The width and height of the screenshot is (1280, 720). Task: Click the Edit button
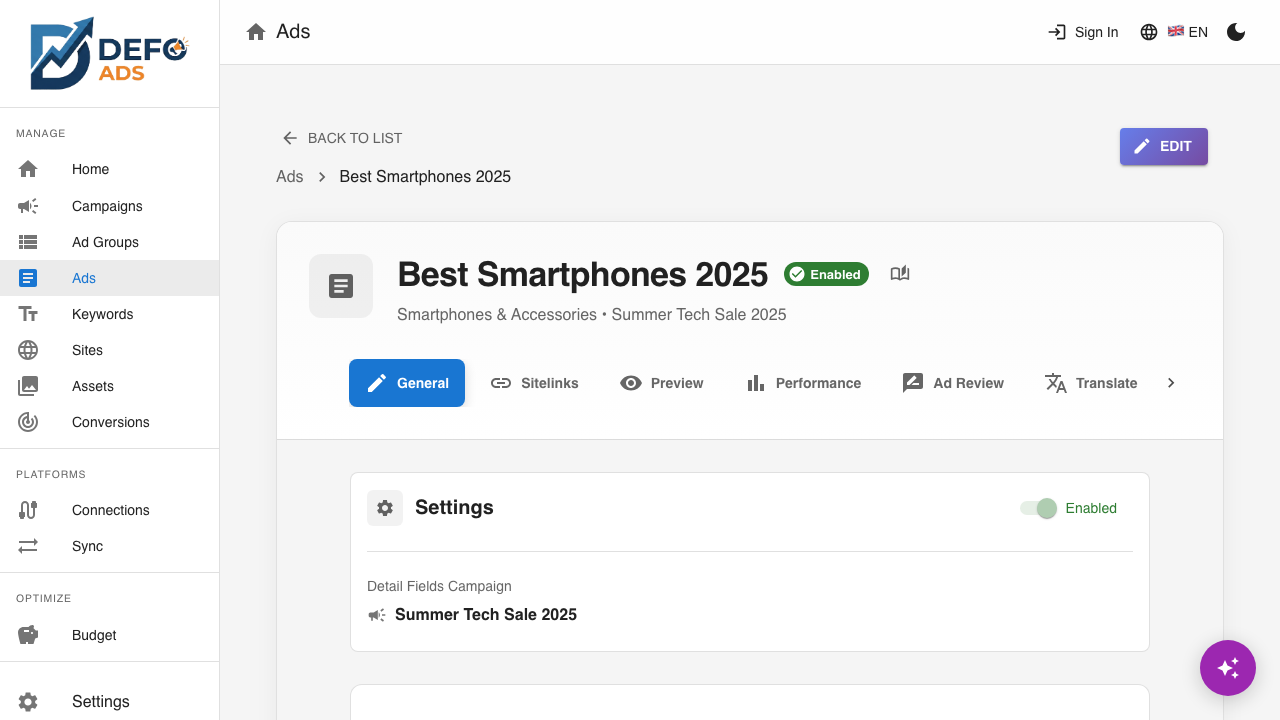pos(1164,146)
